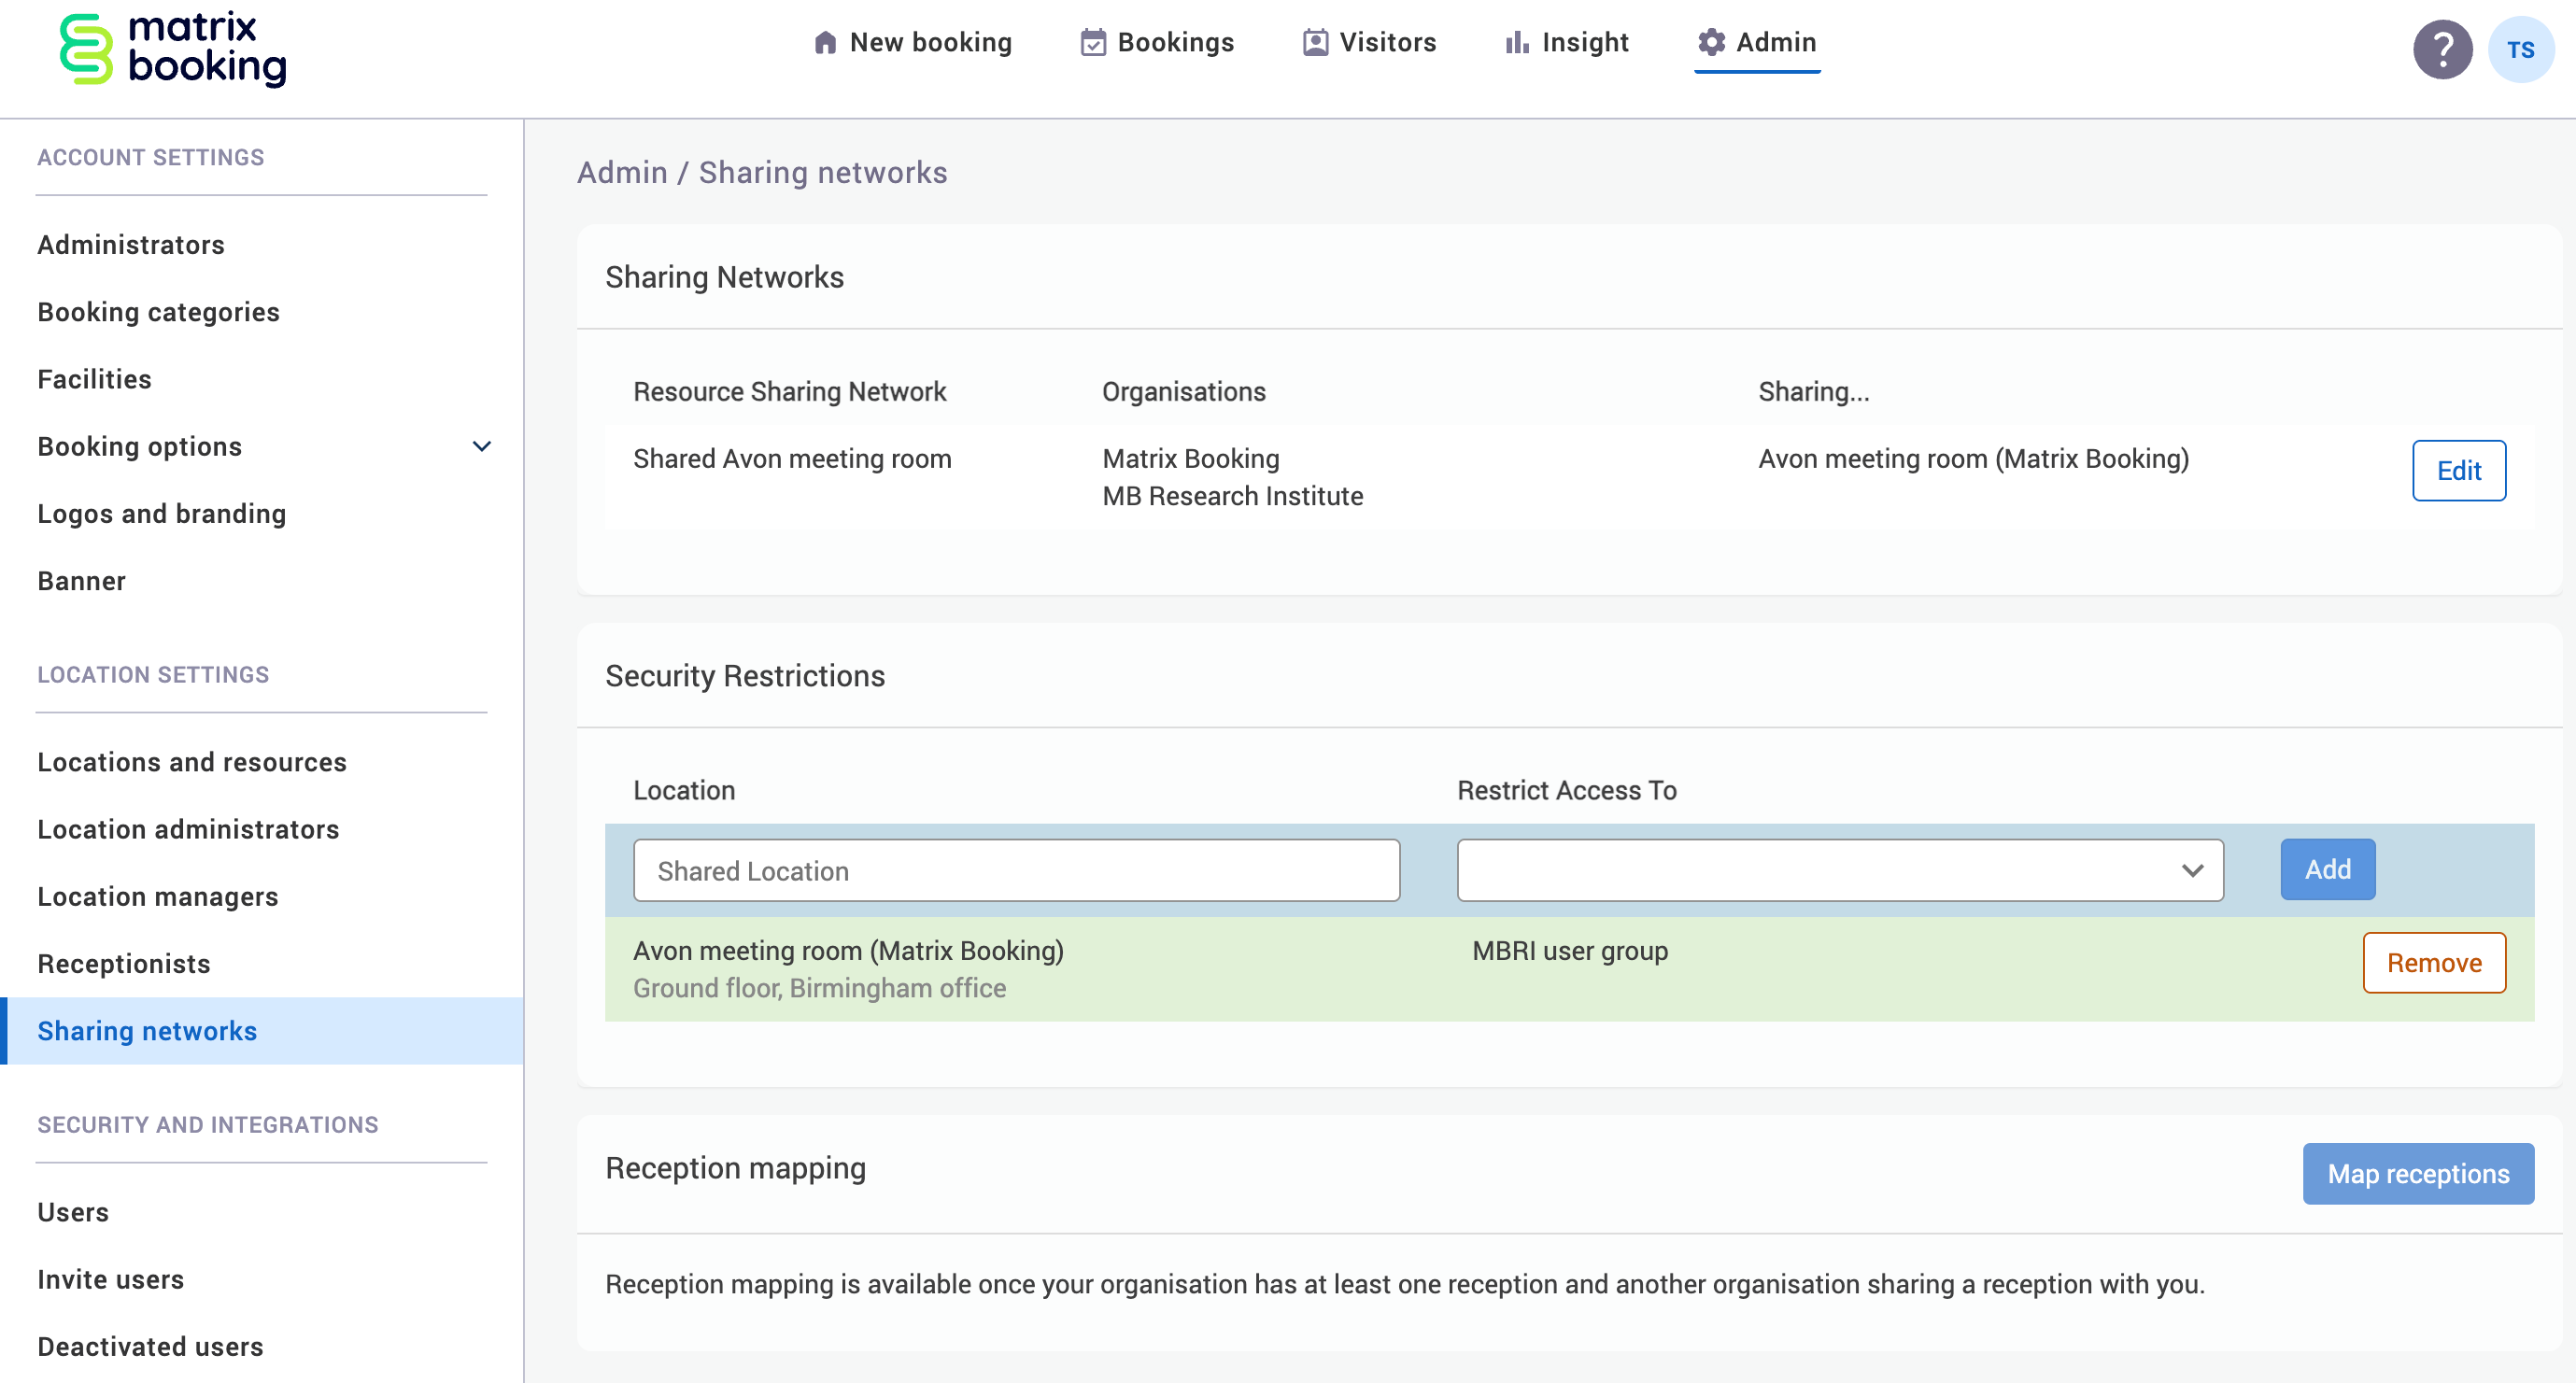Click the New booking home icon
2576x1383 pixels.
pos(825,43)
